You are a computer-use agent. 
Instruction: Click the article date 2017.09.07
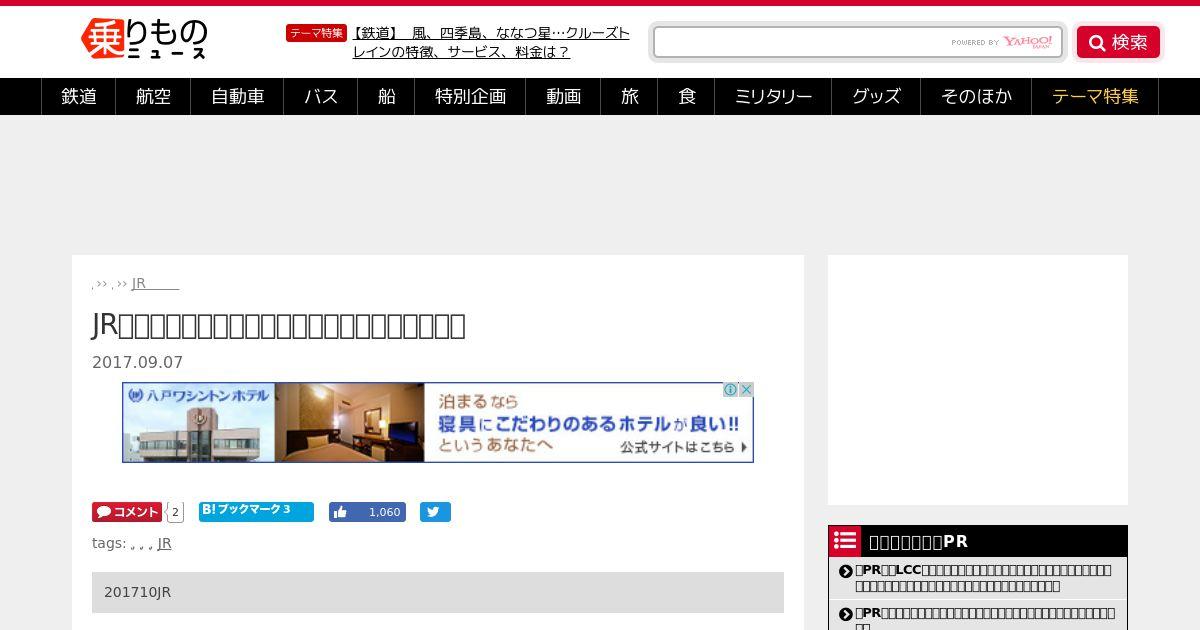138,362
